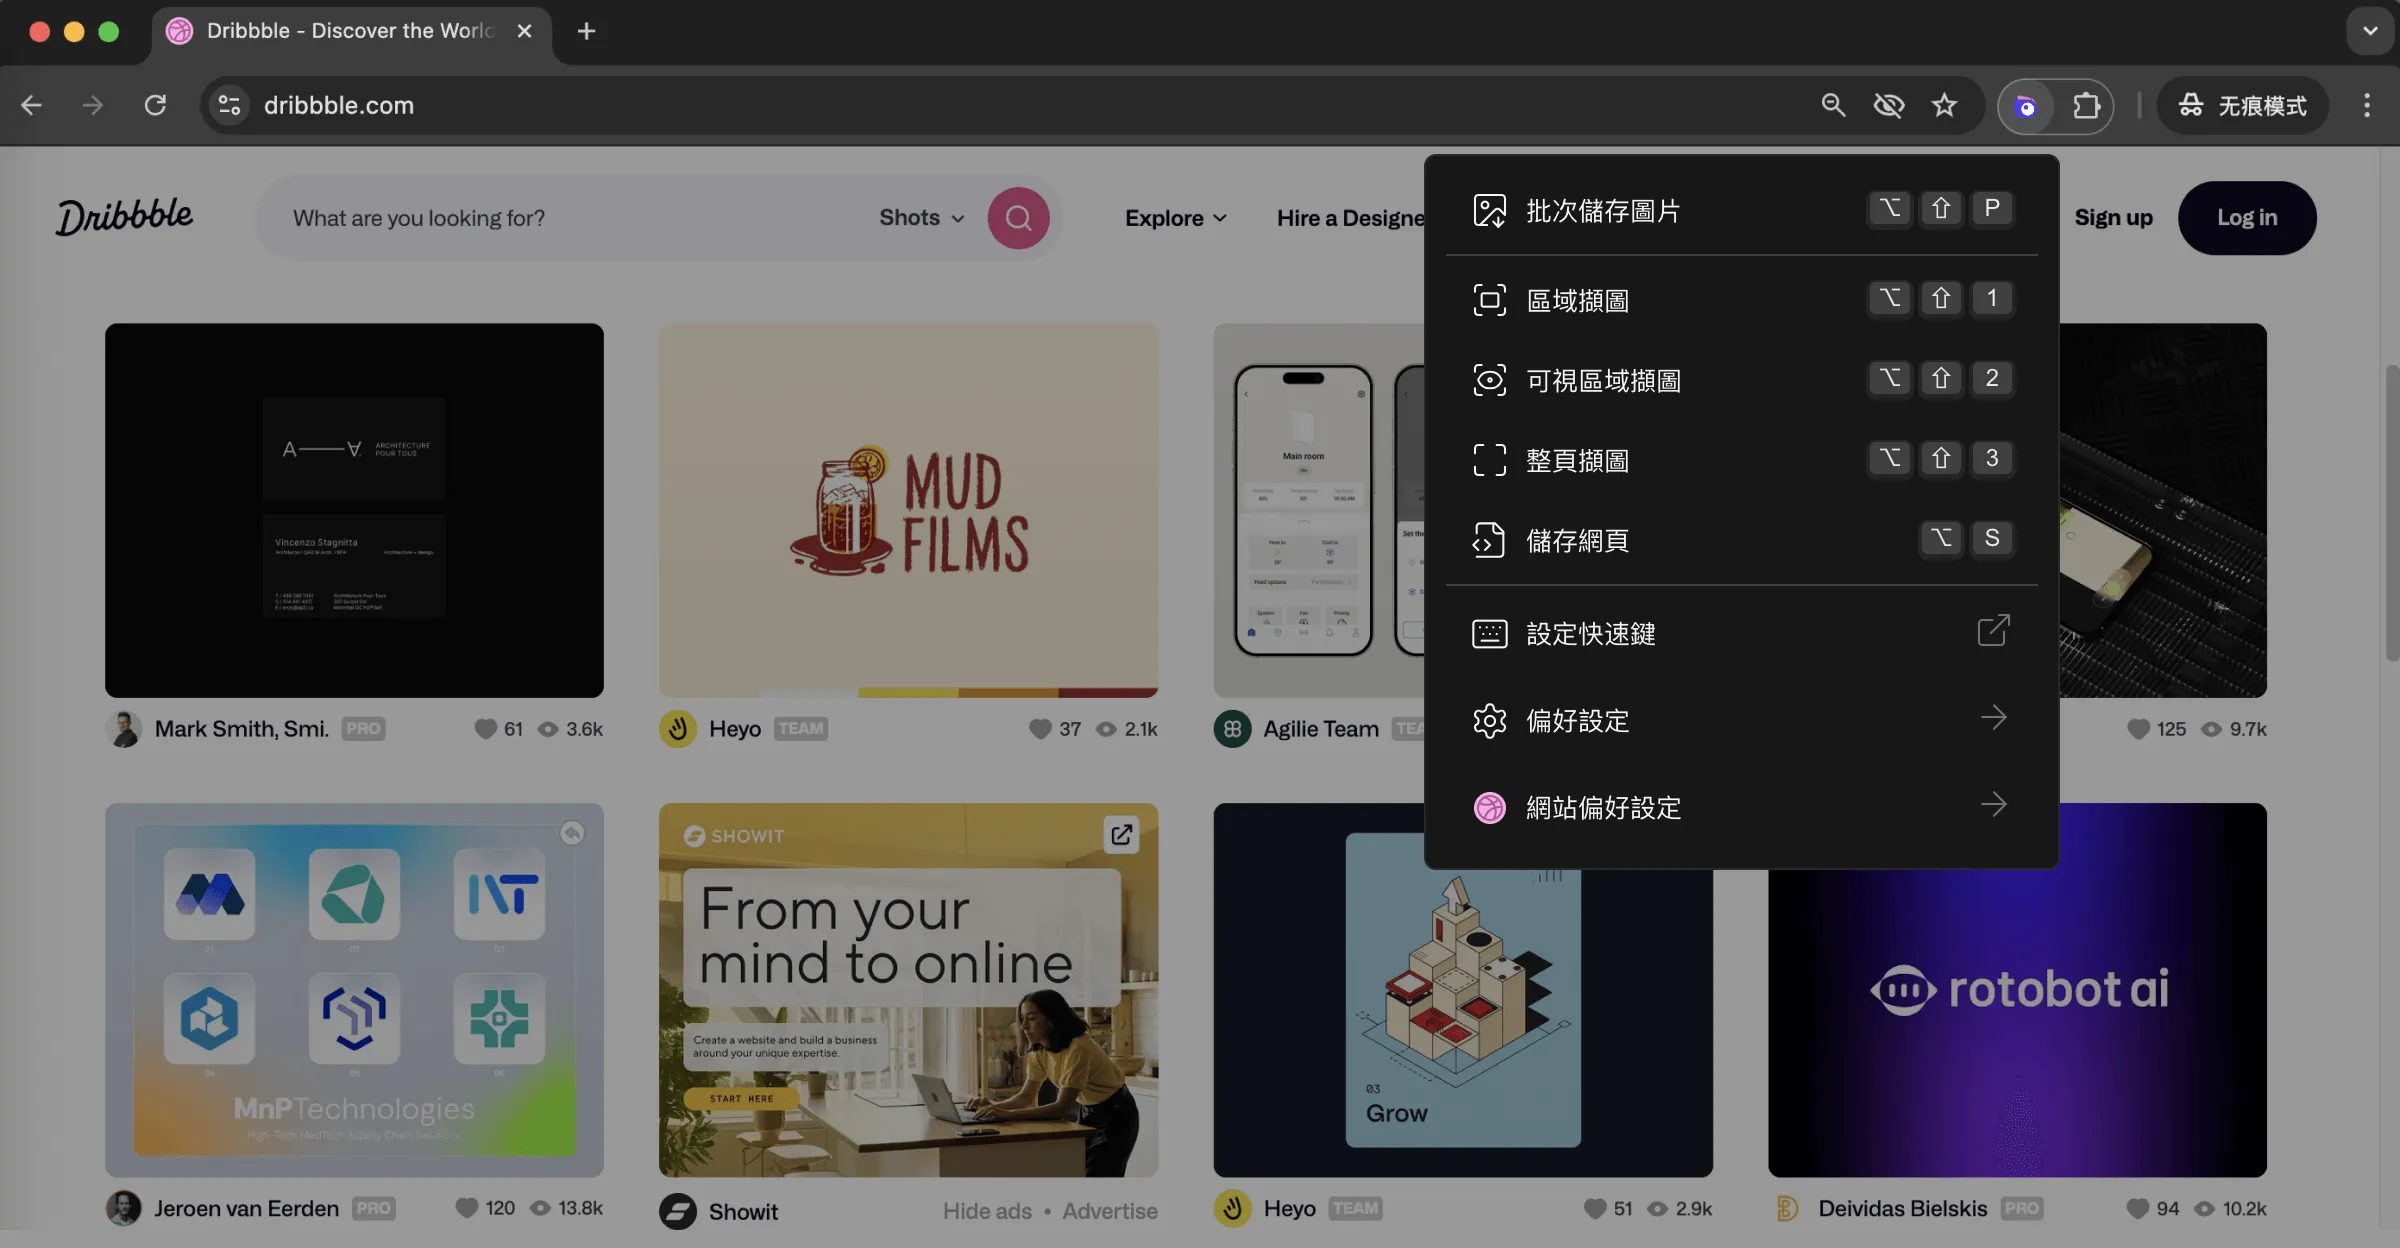Image resolution: width=2400 pixels, height=1248 pixels.
Task: Like the Heyo shot with 51 likes
Action: pyautogui.click(x=1595, y=1208)
